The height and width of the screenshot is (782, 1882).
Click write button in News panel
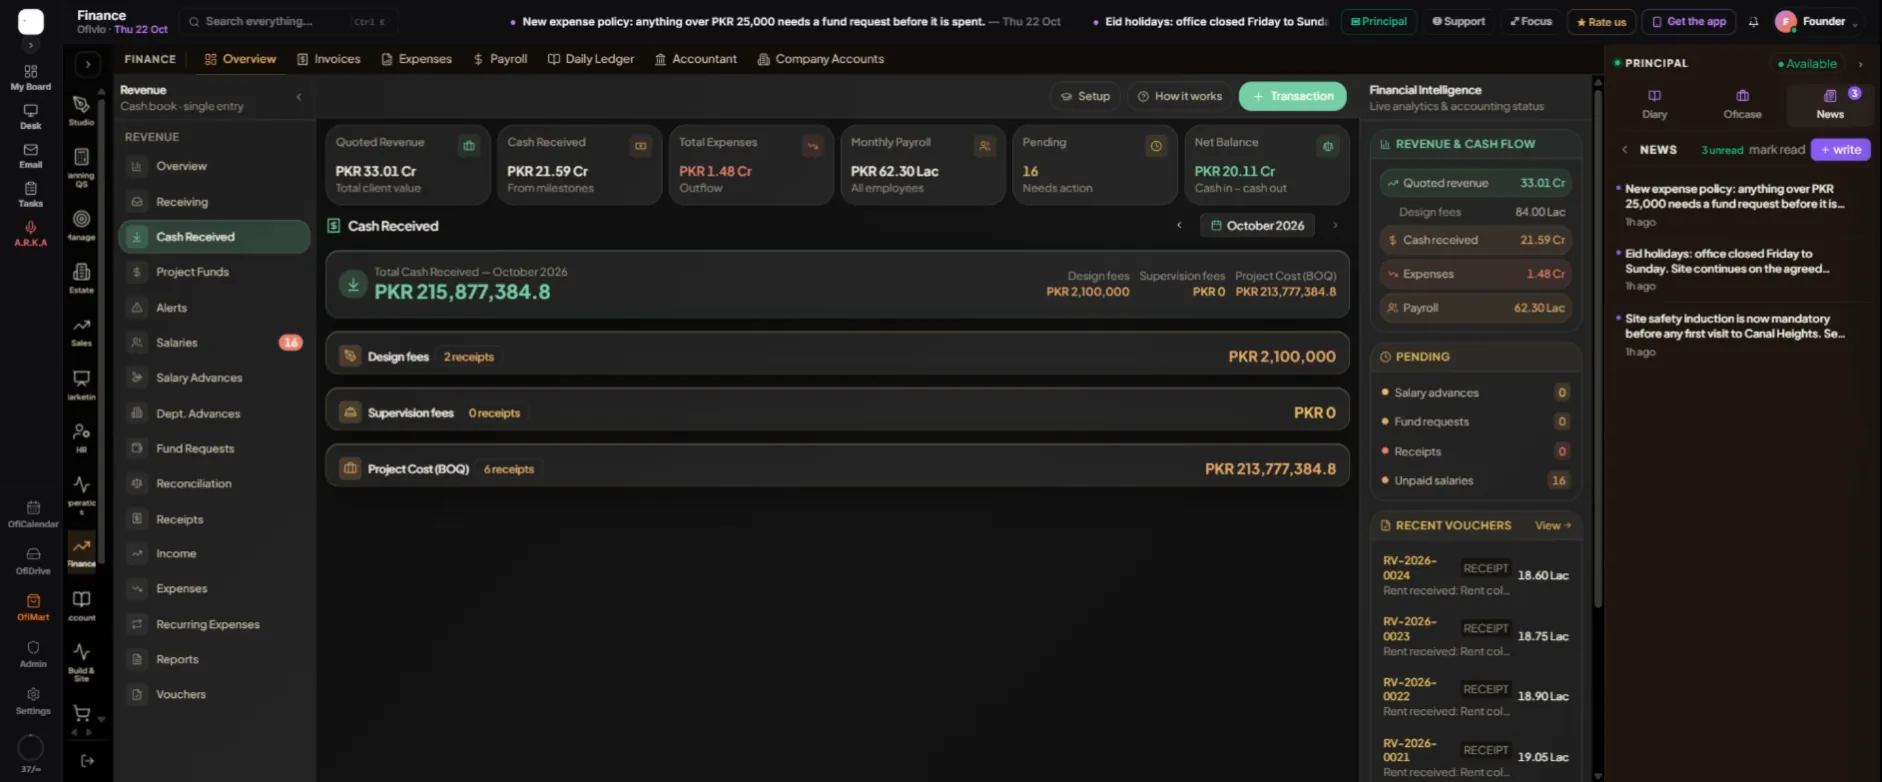click(1840, 149)
